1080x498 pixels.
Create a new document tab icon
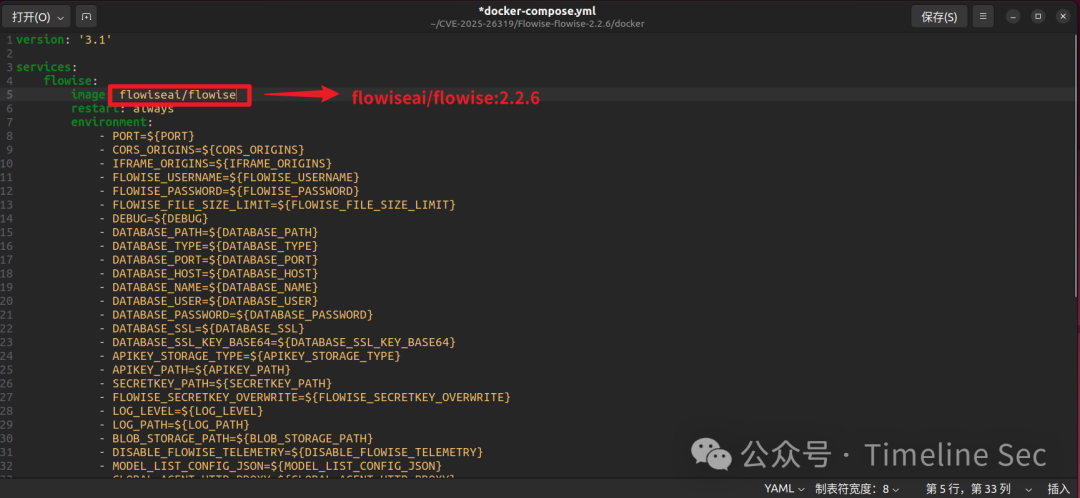(x=86, y=17)
